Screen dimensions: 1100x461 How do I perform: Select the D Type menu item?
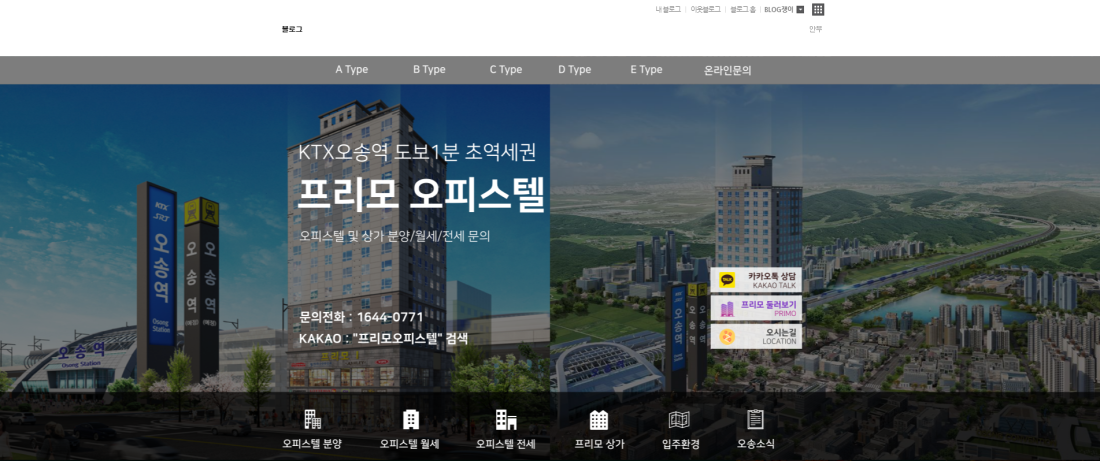pyautogui.click(x=575, y=70)
